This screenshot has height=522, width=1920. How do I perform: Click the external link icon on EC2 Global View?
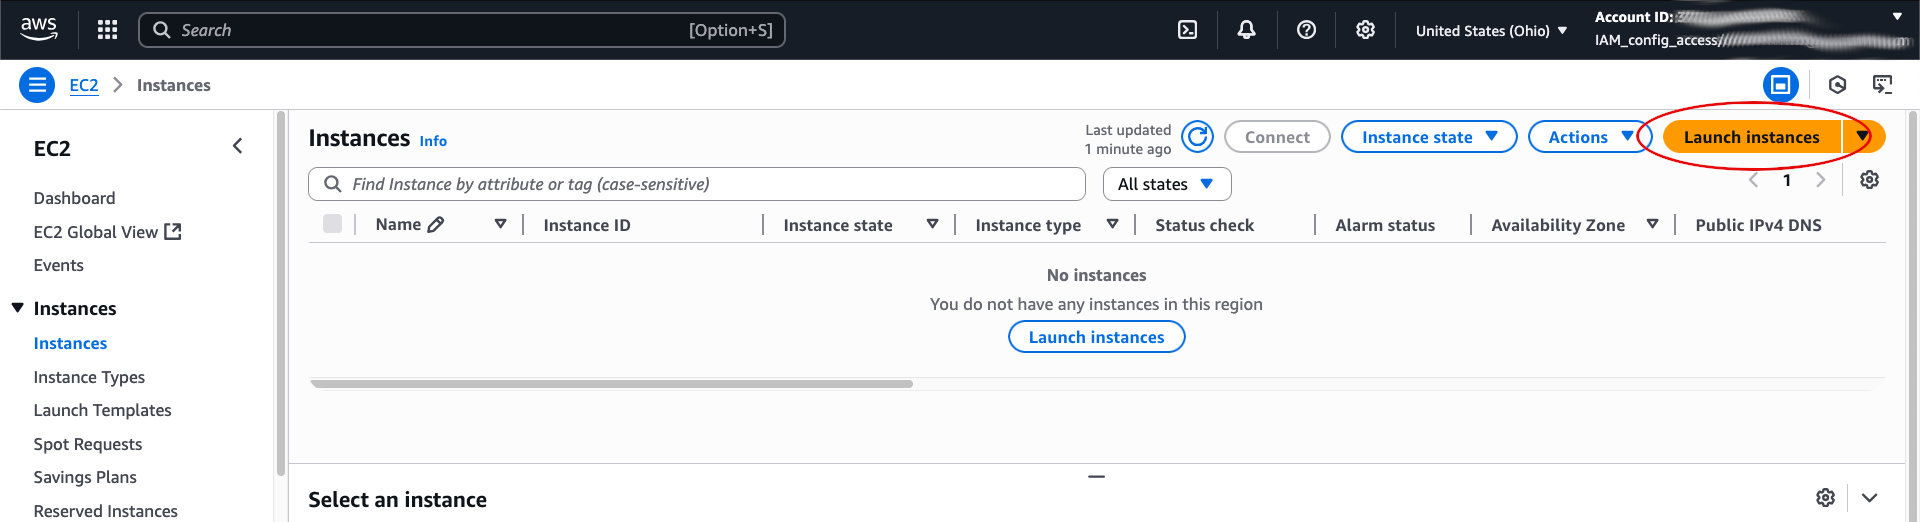coord(173,232)
